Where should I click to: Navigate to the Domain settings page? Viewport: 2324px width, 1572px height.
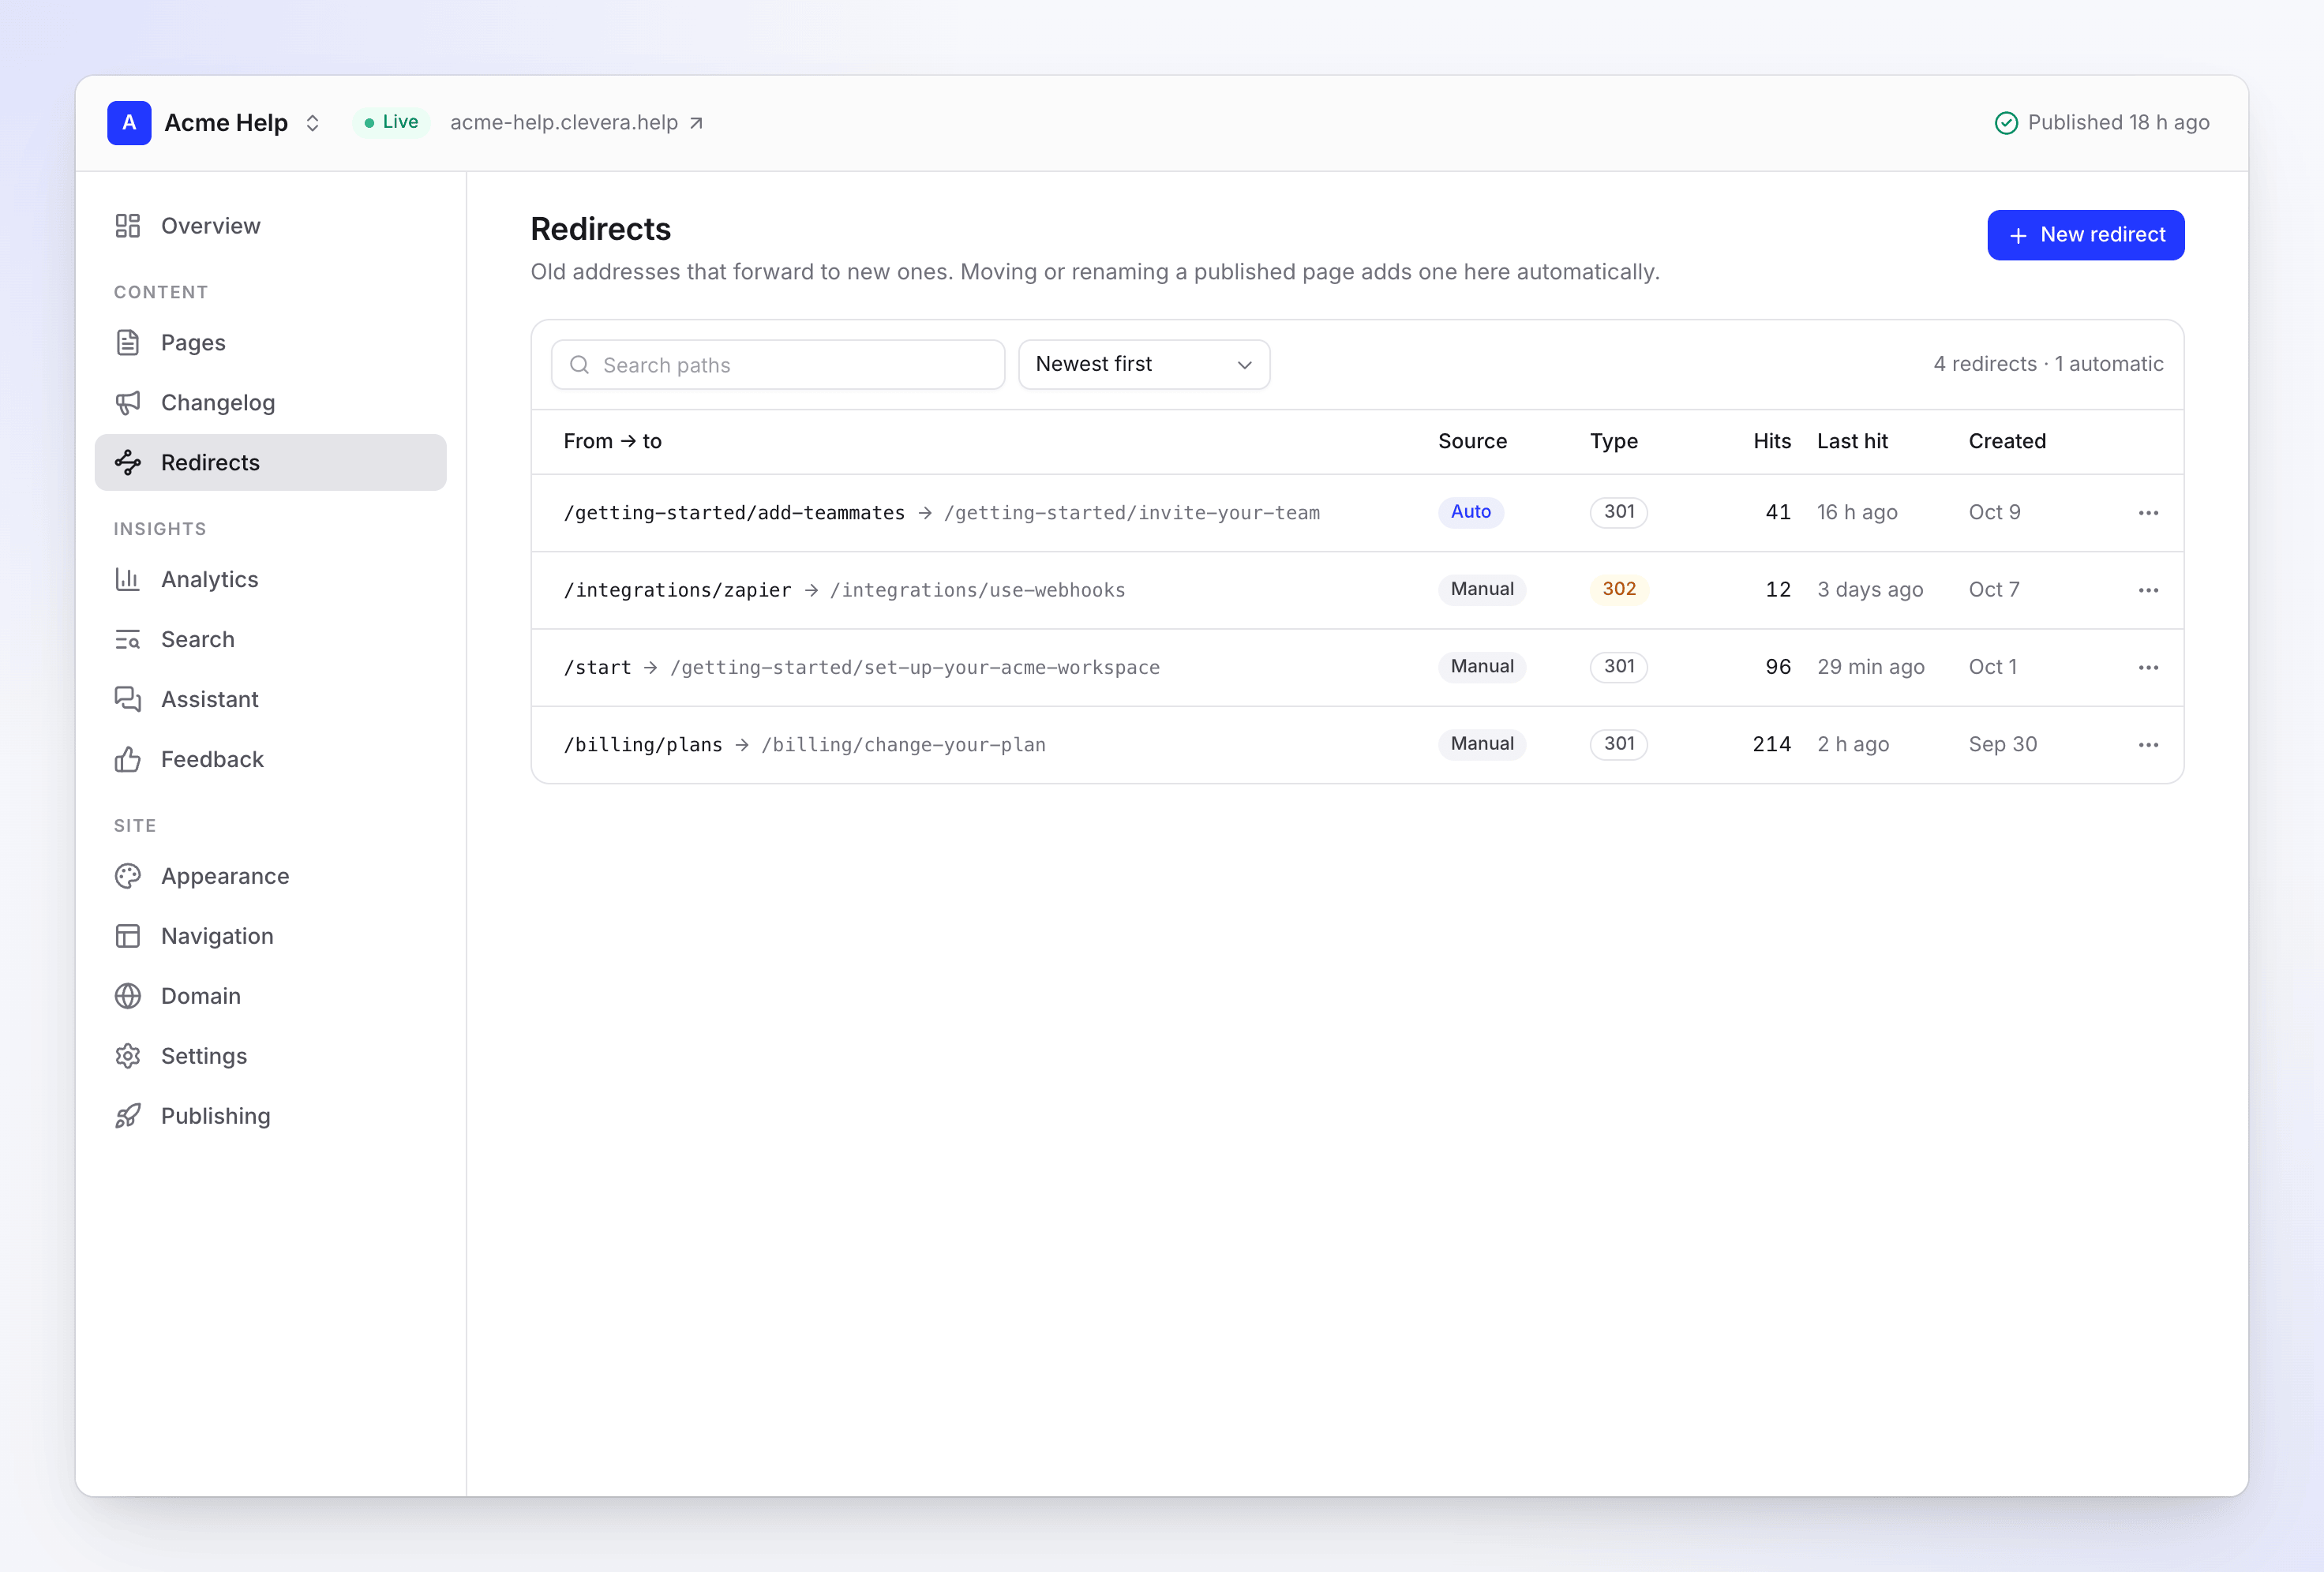(x=270, y=996)
